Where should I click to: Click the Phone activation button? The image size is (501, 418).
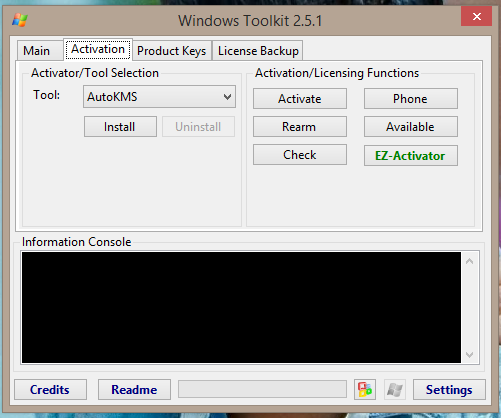(x=411, y=99)
